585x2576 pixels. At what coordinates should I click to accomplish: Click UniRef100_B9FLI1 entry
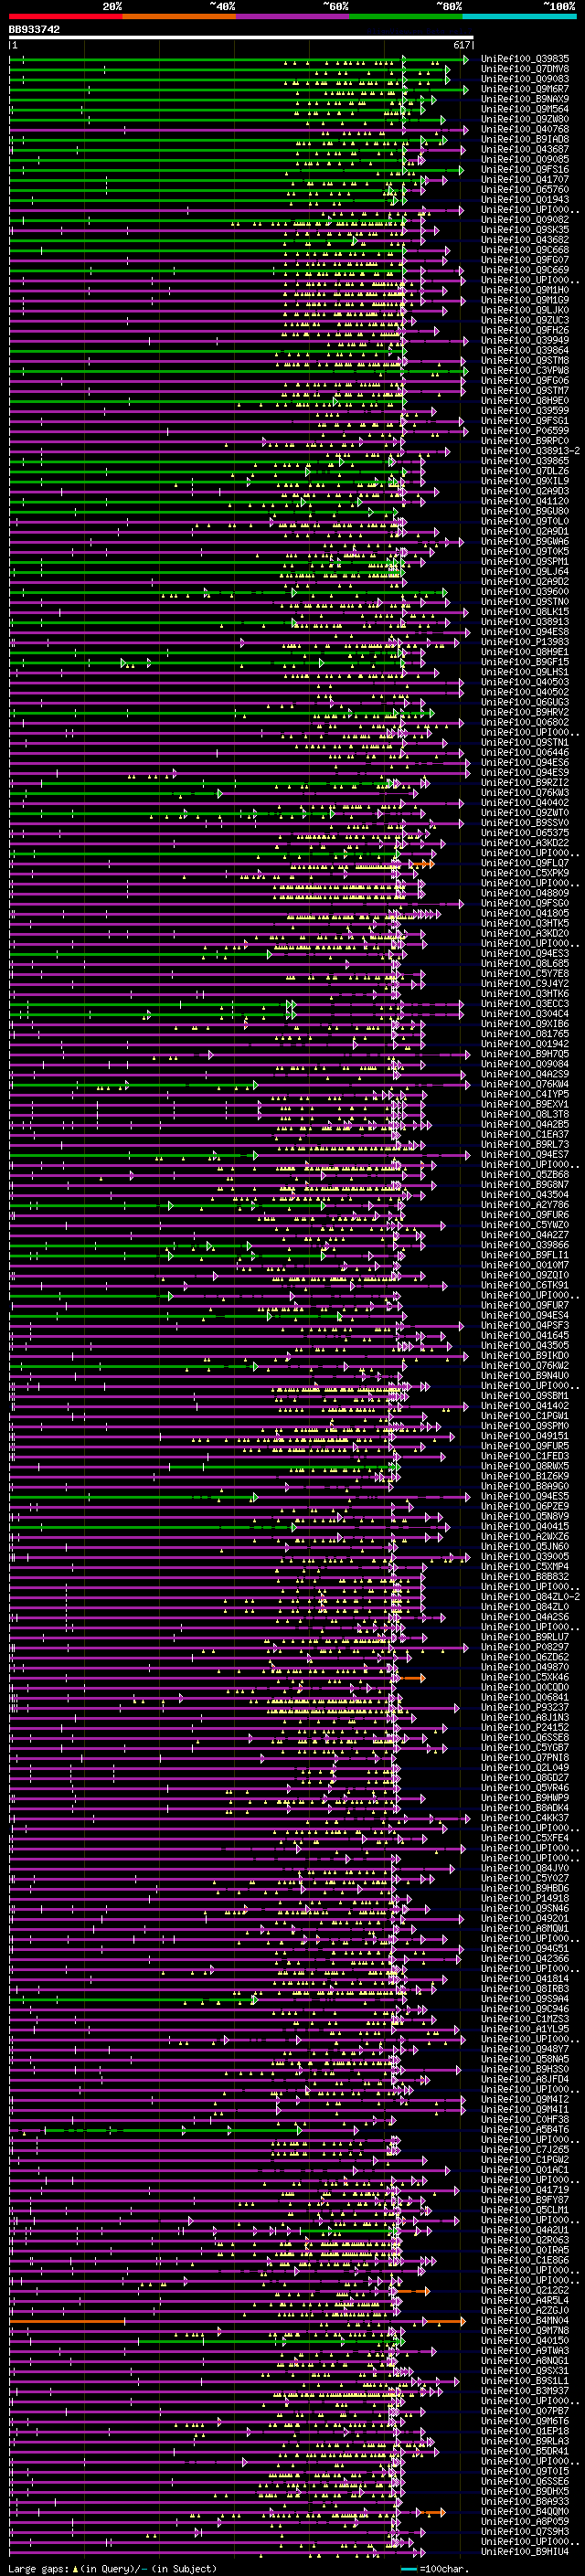pos(525,1255)
